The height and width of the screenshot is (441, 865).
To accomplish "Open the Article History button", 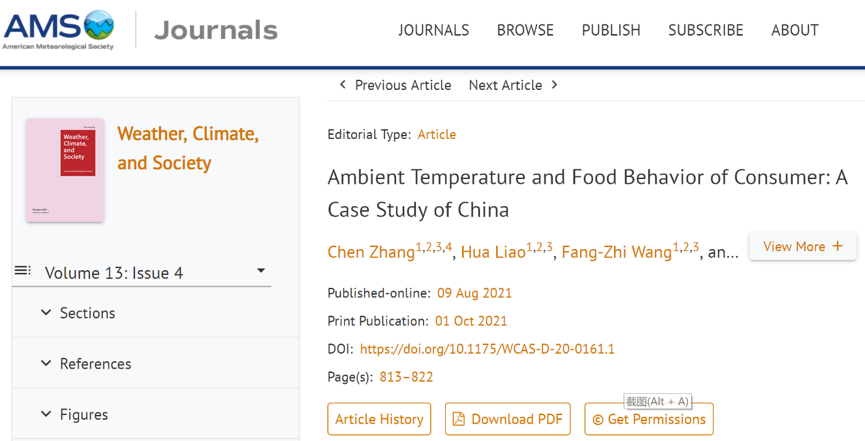I will (379, 419).
